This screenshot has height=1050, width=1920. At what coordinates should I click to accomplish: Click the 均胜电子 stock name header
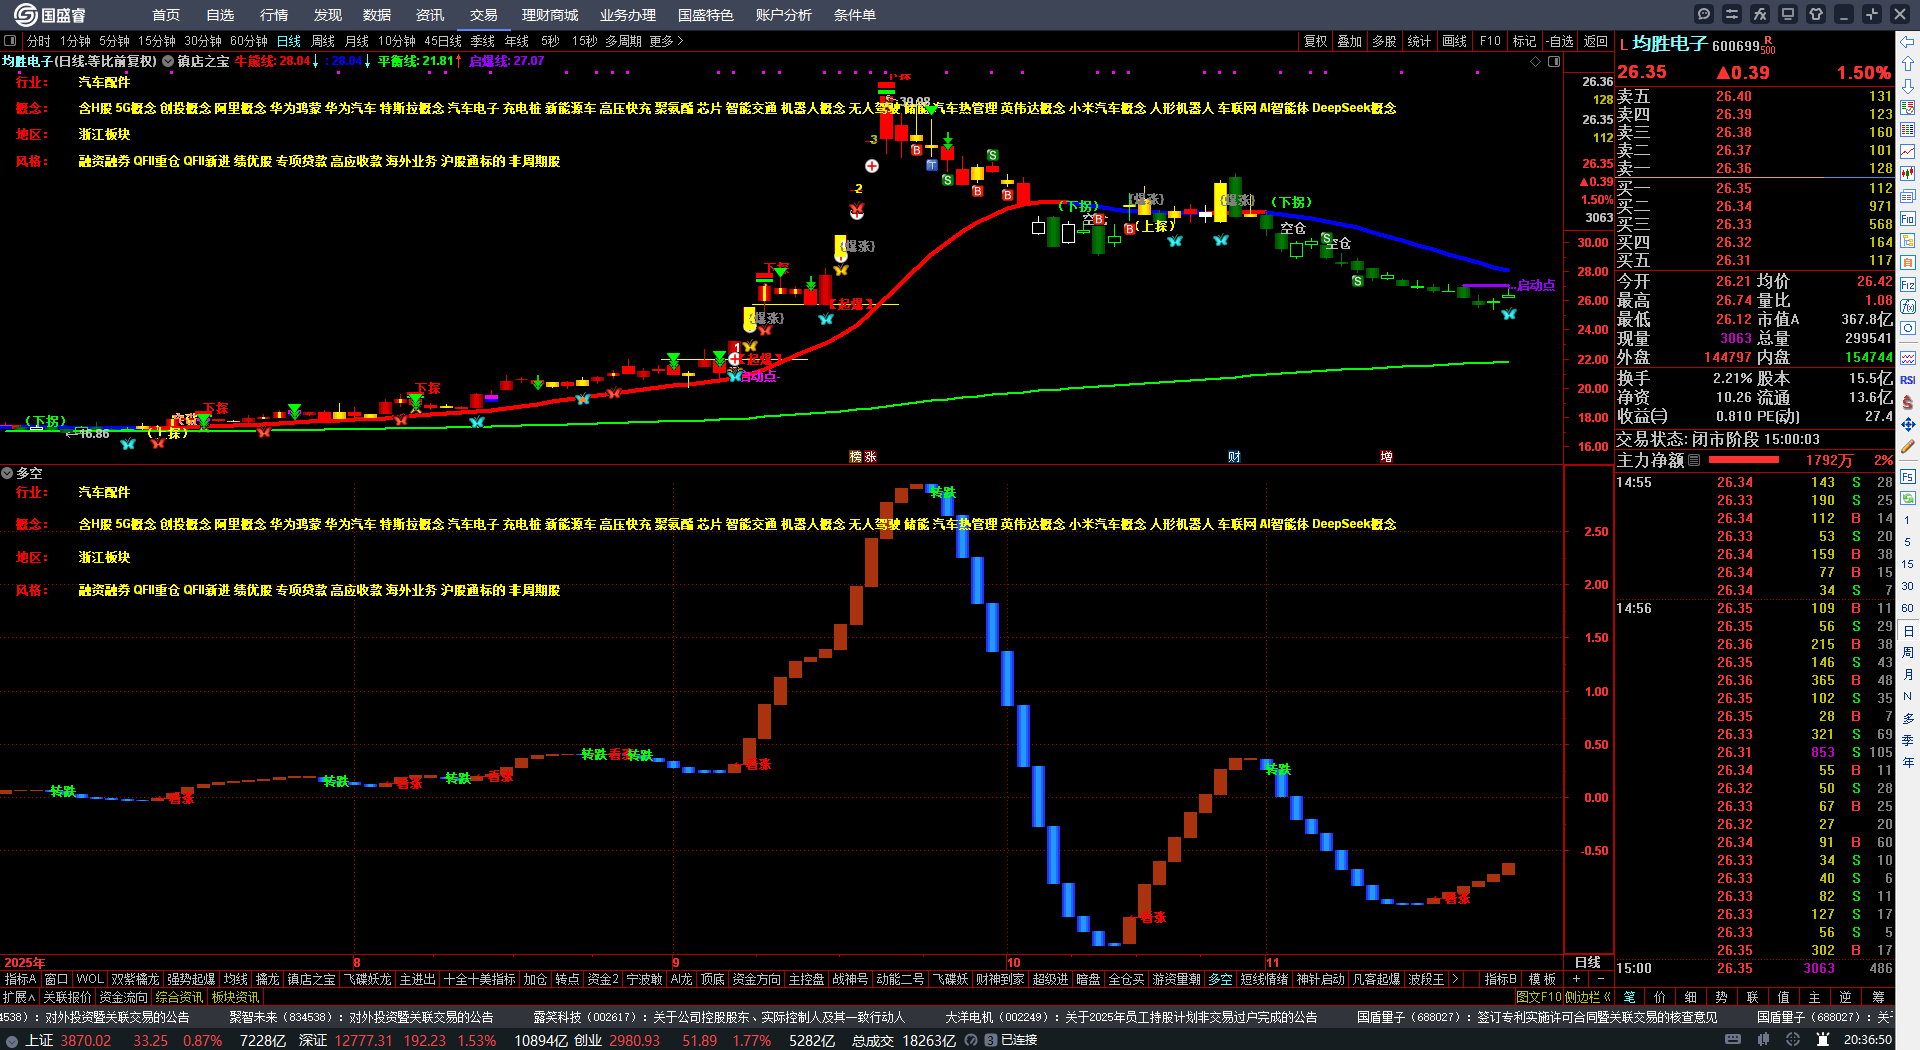(1670, 44)
